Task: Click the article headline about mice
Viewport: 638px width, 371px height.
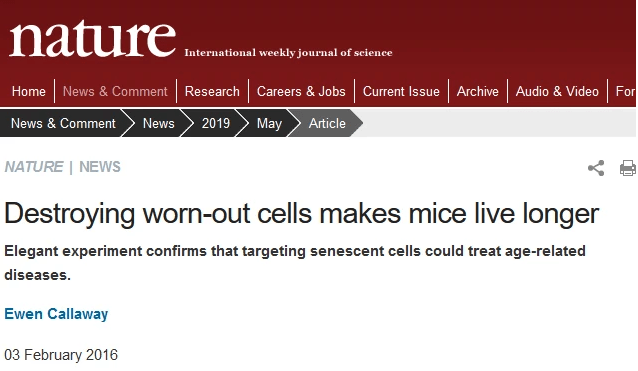Action: click(302, 213)
